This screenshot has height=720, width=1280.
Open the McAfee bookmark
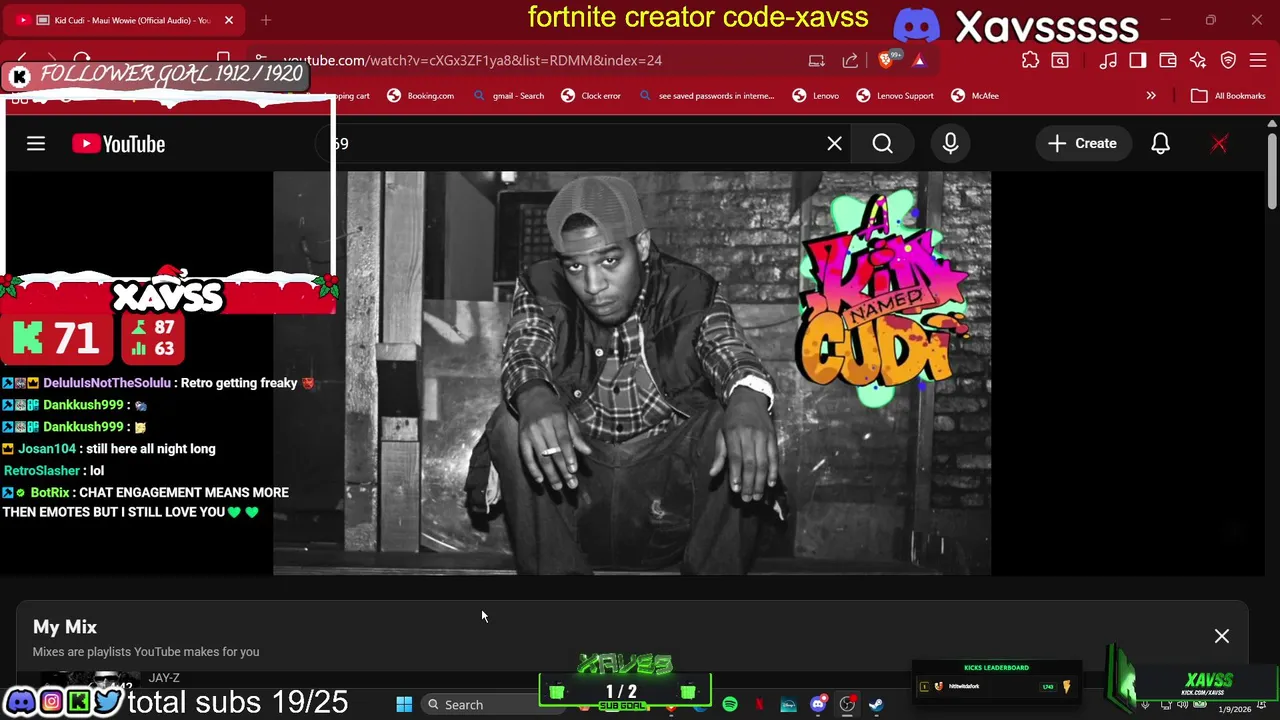pos(975,96)
